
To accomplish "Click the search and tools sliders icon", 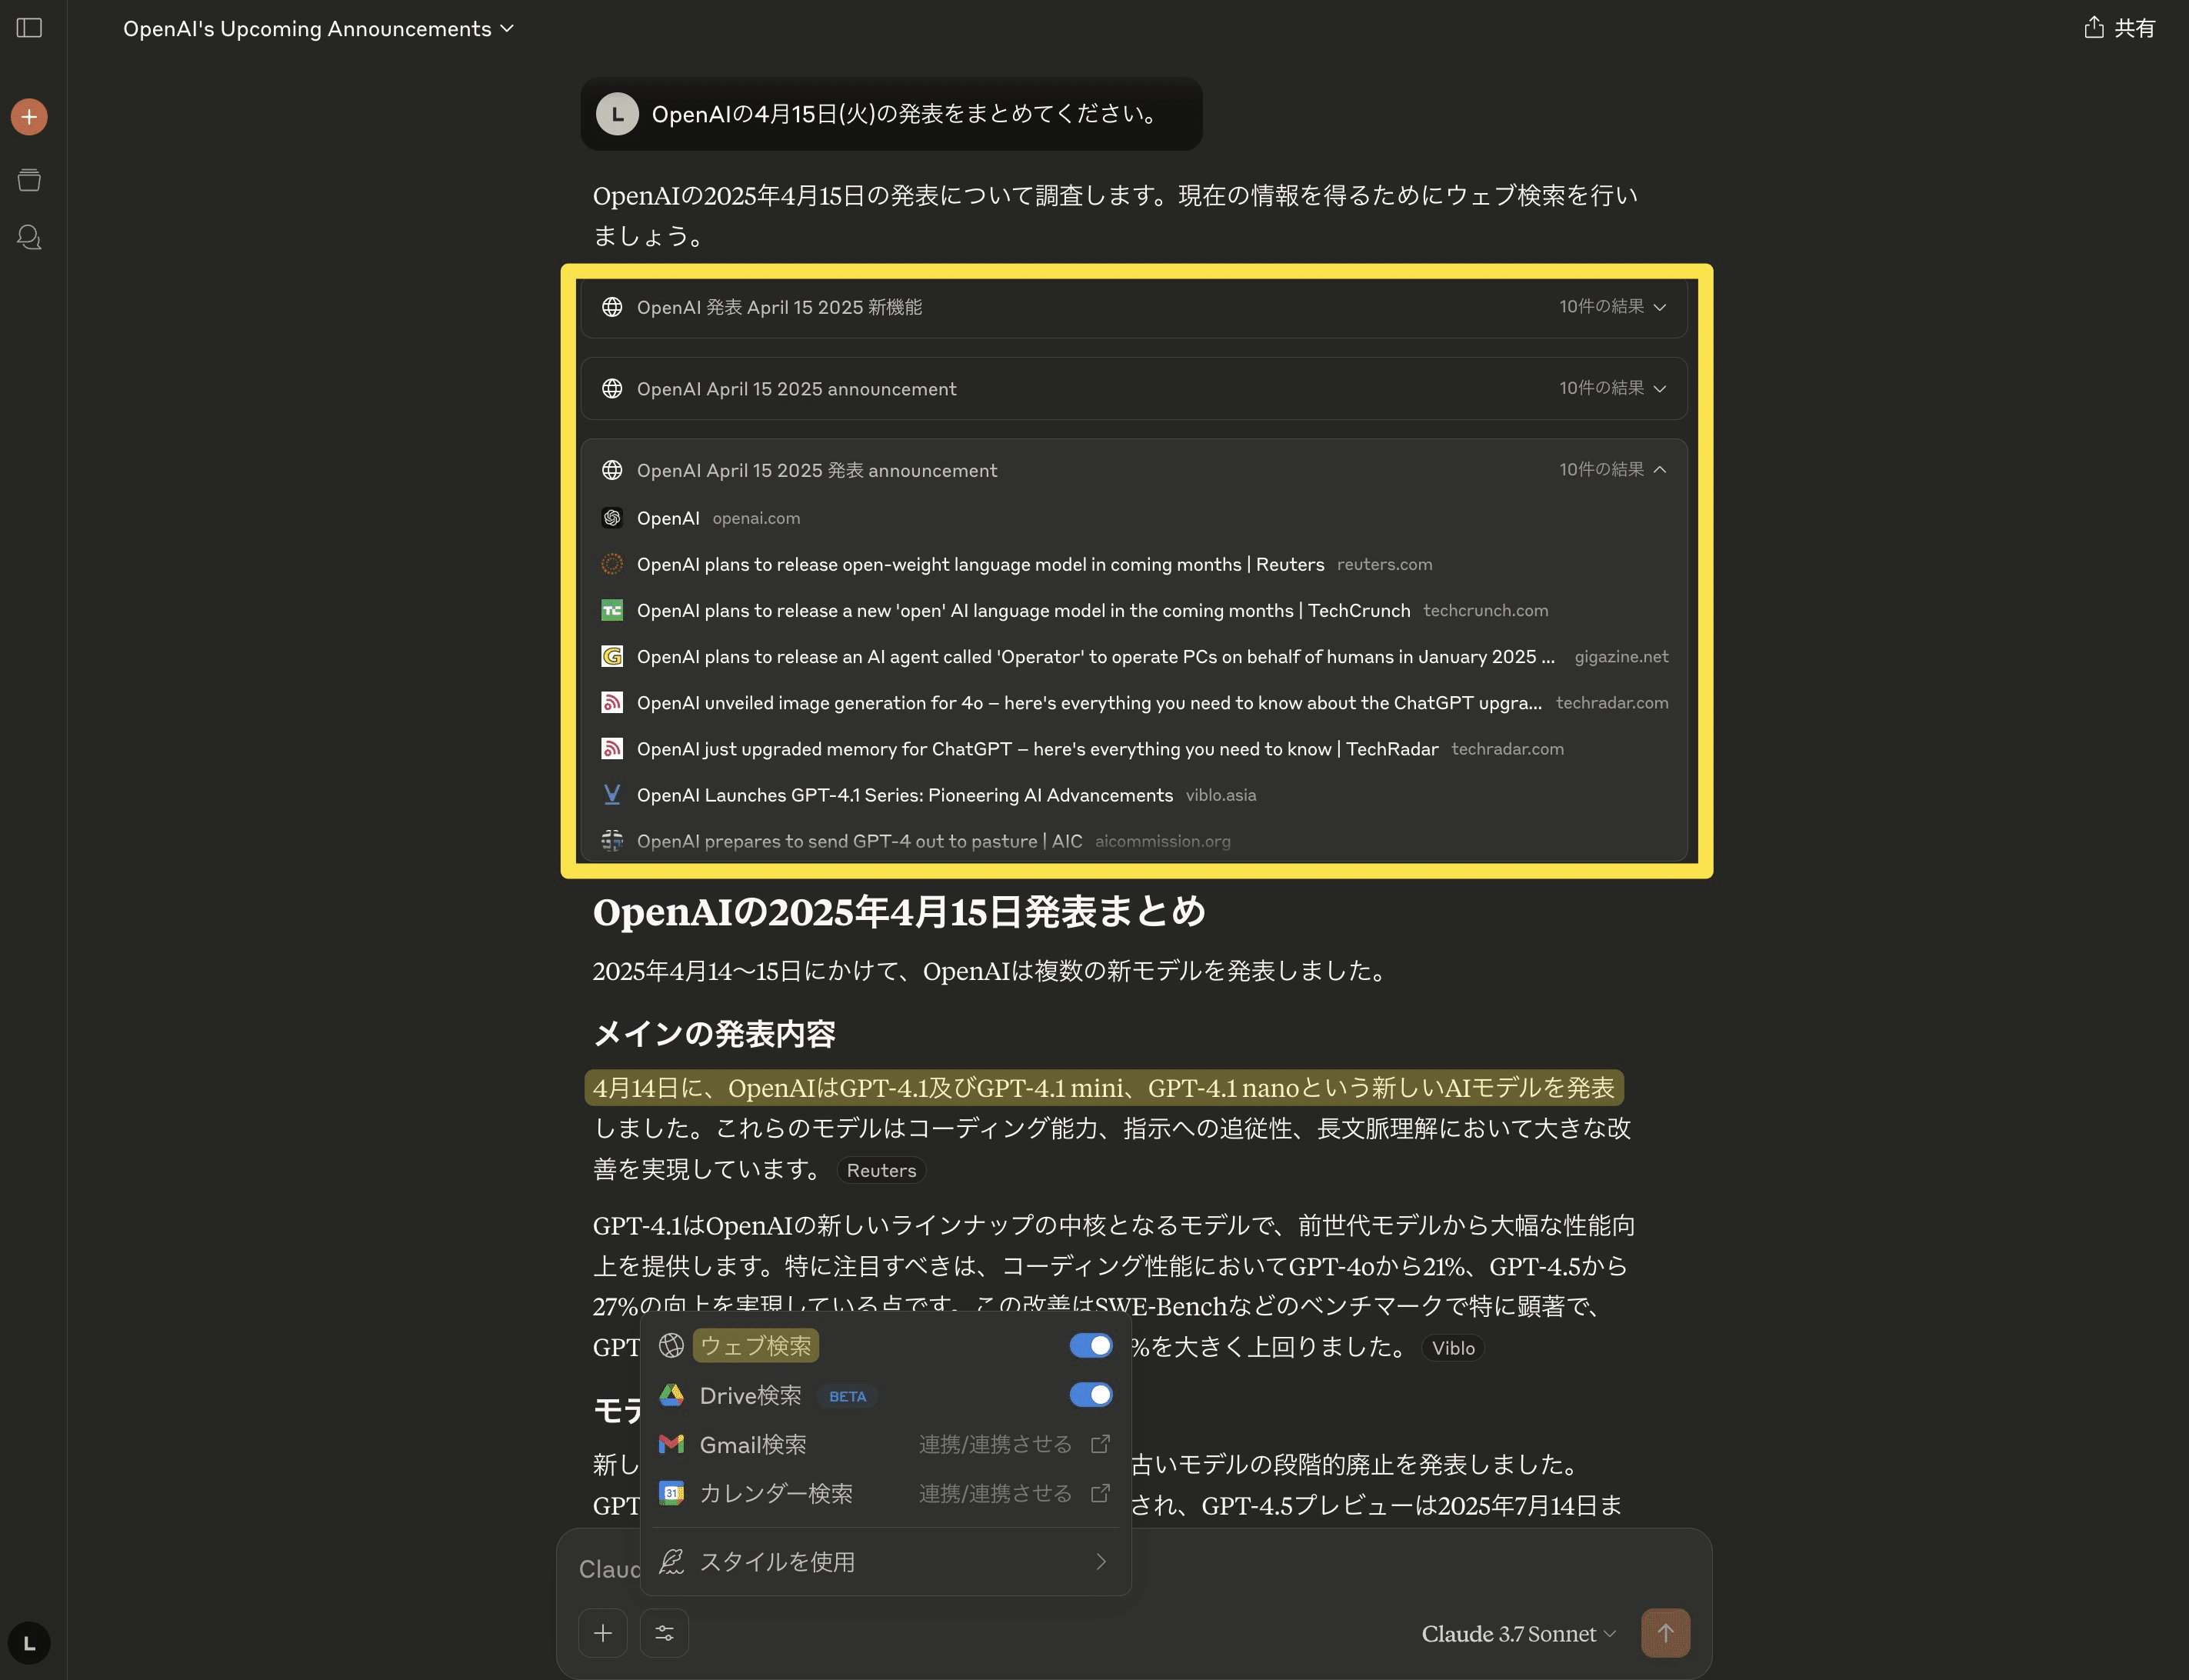I will tap(664, 1633).
